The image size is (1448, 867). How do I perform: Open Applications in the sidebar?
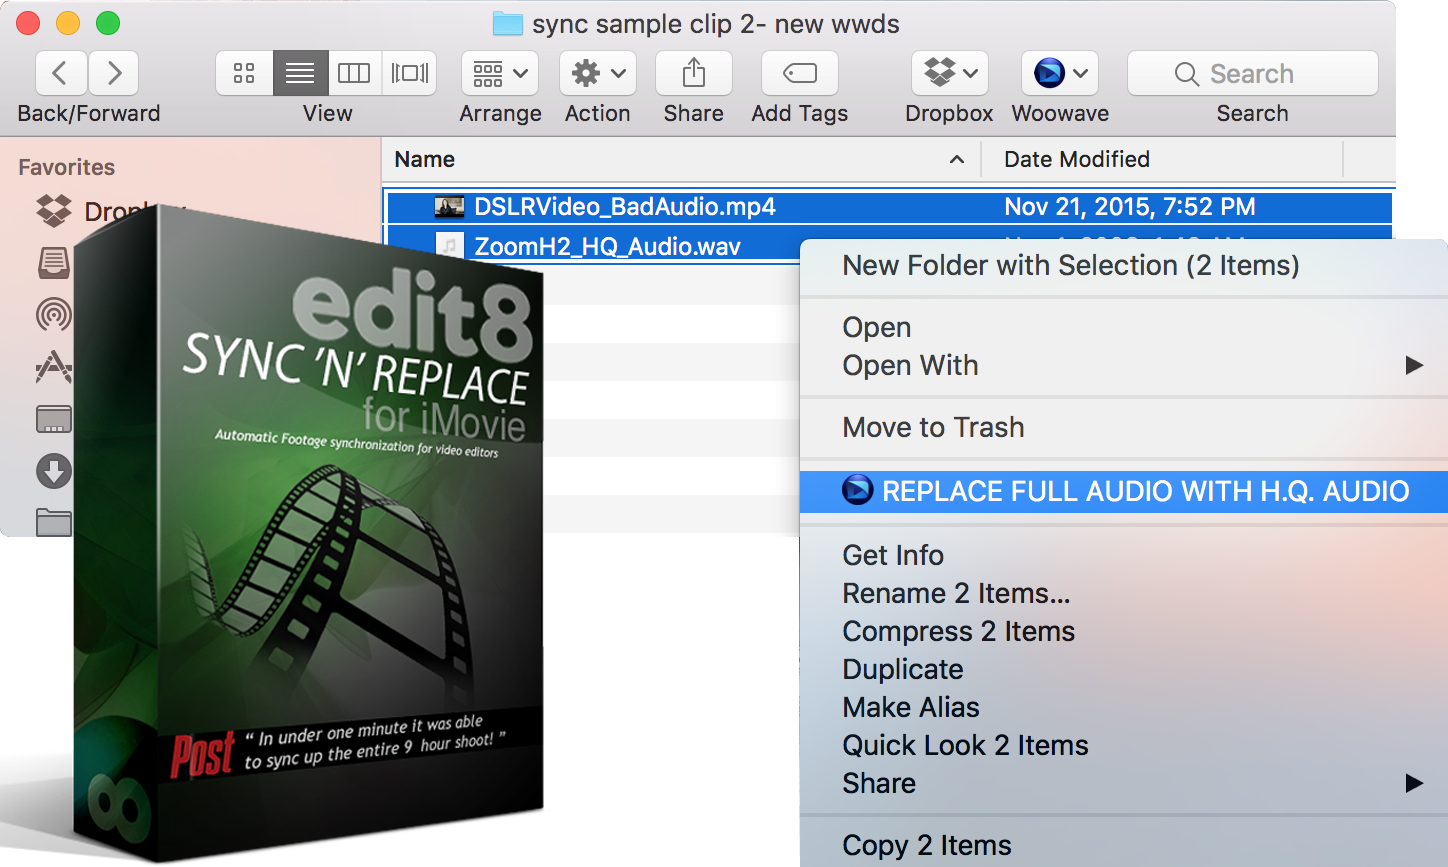coord(54,367)
